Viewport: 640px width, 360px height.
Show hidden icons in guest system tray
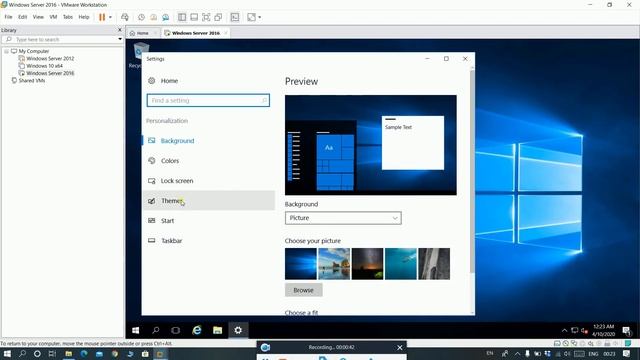564,331
